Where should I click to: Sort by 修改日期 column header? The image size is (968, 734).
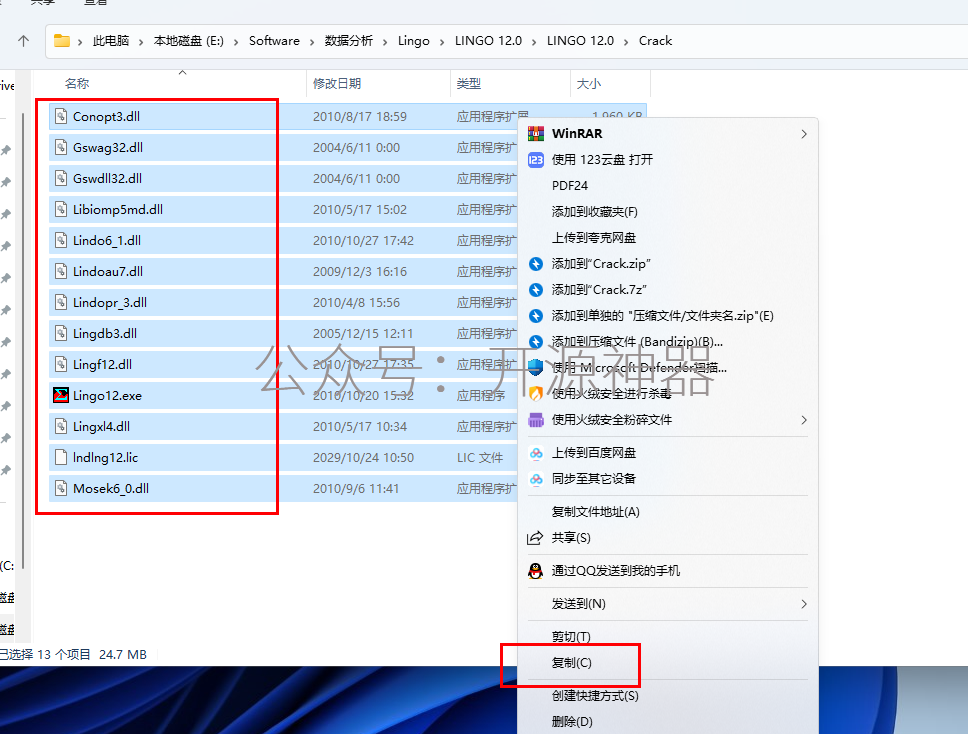pos(336,83)
